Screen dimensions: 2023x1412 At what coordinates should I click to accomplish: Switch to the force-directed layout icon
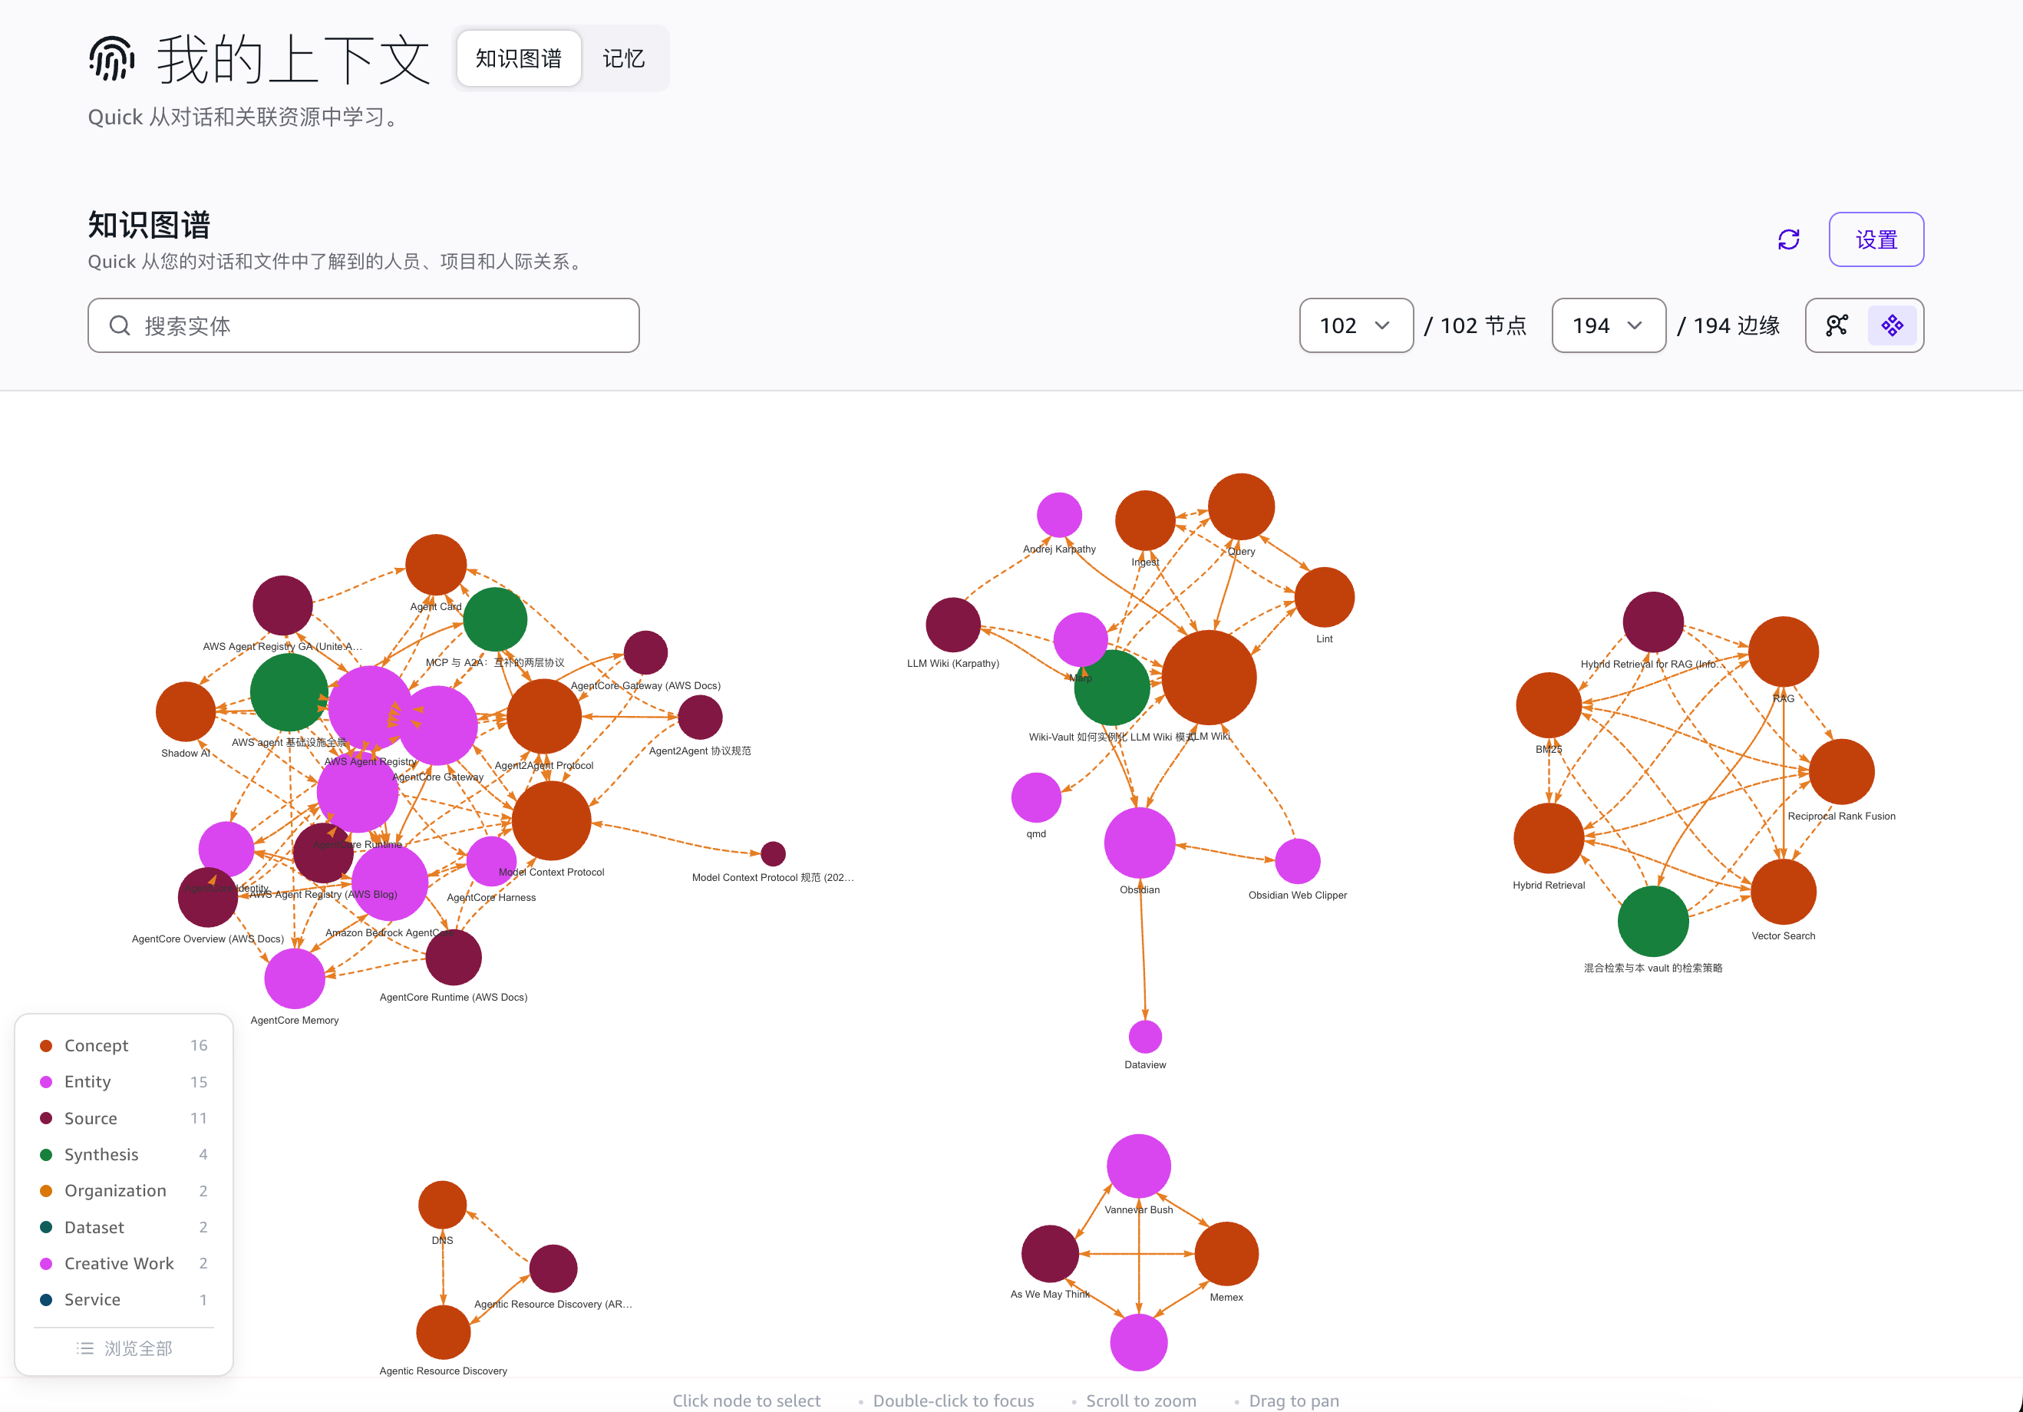click(1836, 325)
